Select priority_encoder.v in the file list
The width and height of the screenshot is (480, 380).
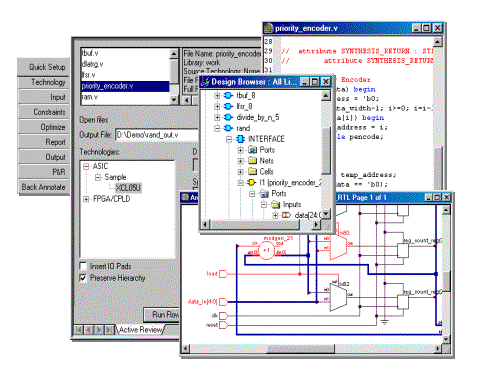click(x=125, y=86)
